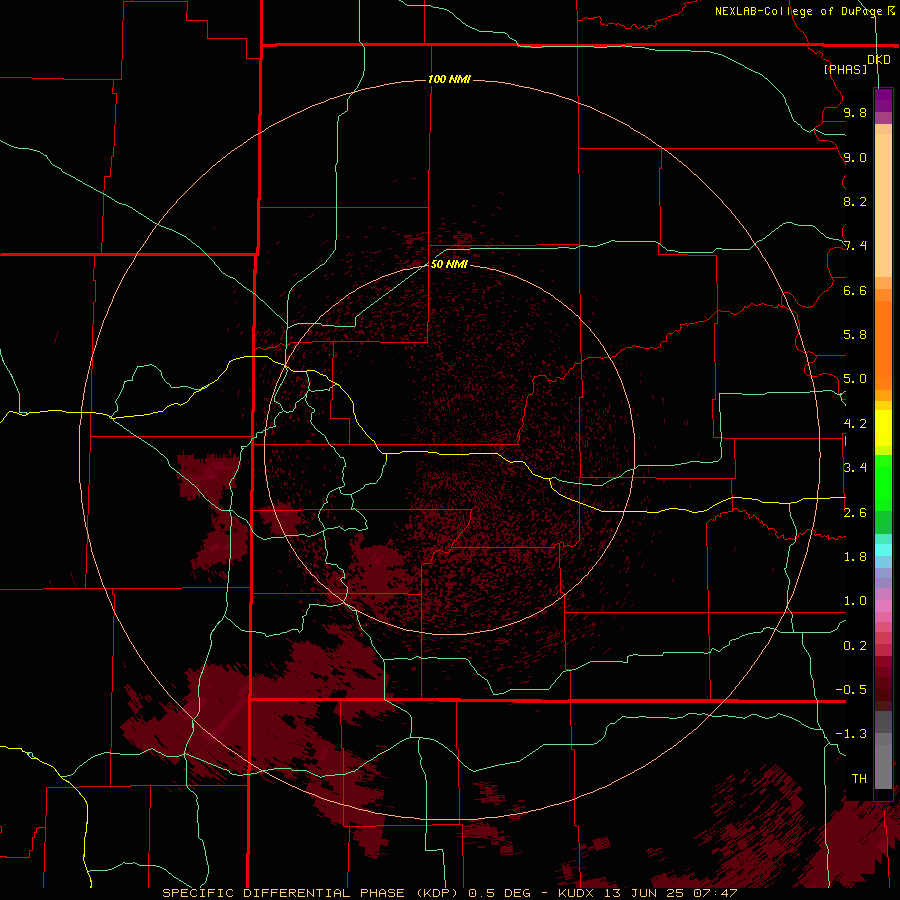Click the 7.4 scale value
Image resolution: width=900 pixels, height=900 pixels.
855,246
